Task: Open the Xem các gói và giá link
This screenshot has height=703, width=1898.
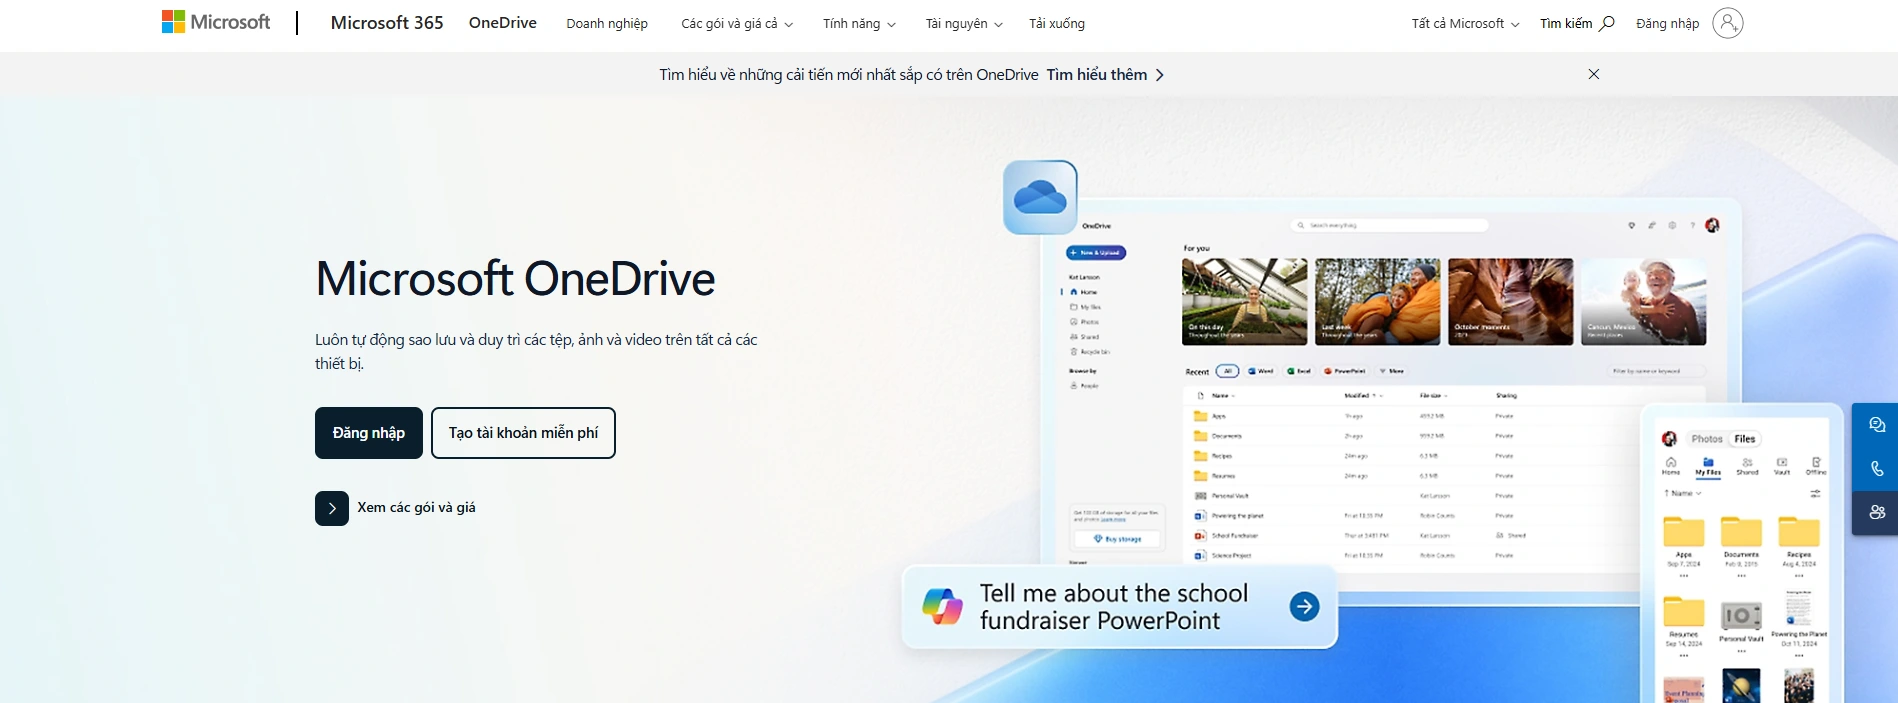Action: pyautogui.click(x=416, y=508)
